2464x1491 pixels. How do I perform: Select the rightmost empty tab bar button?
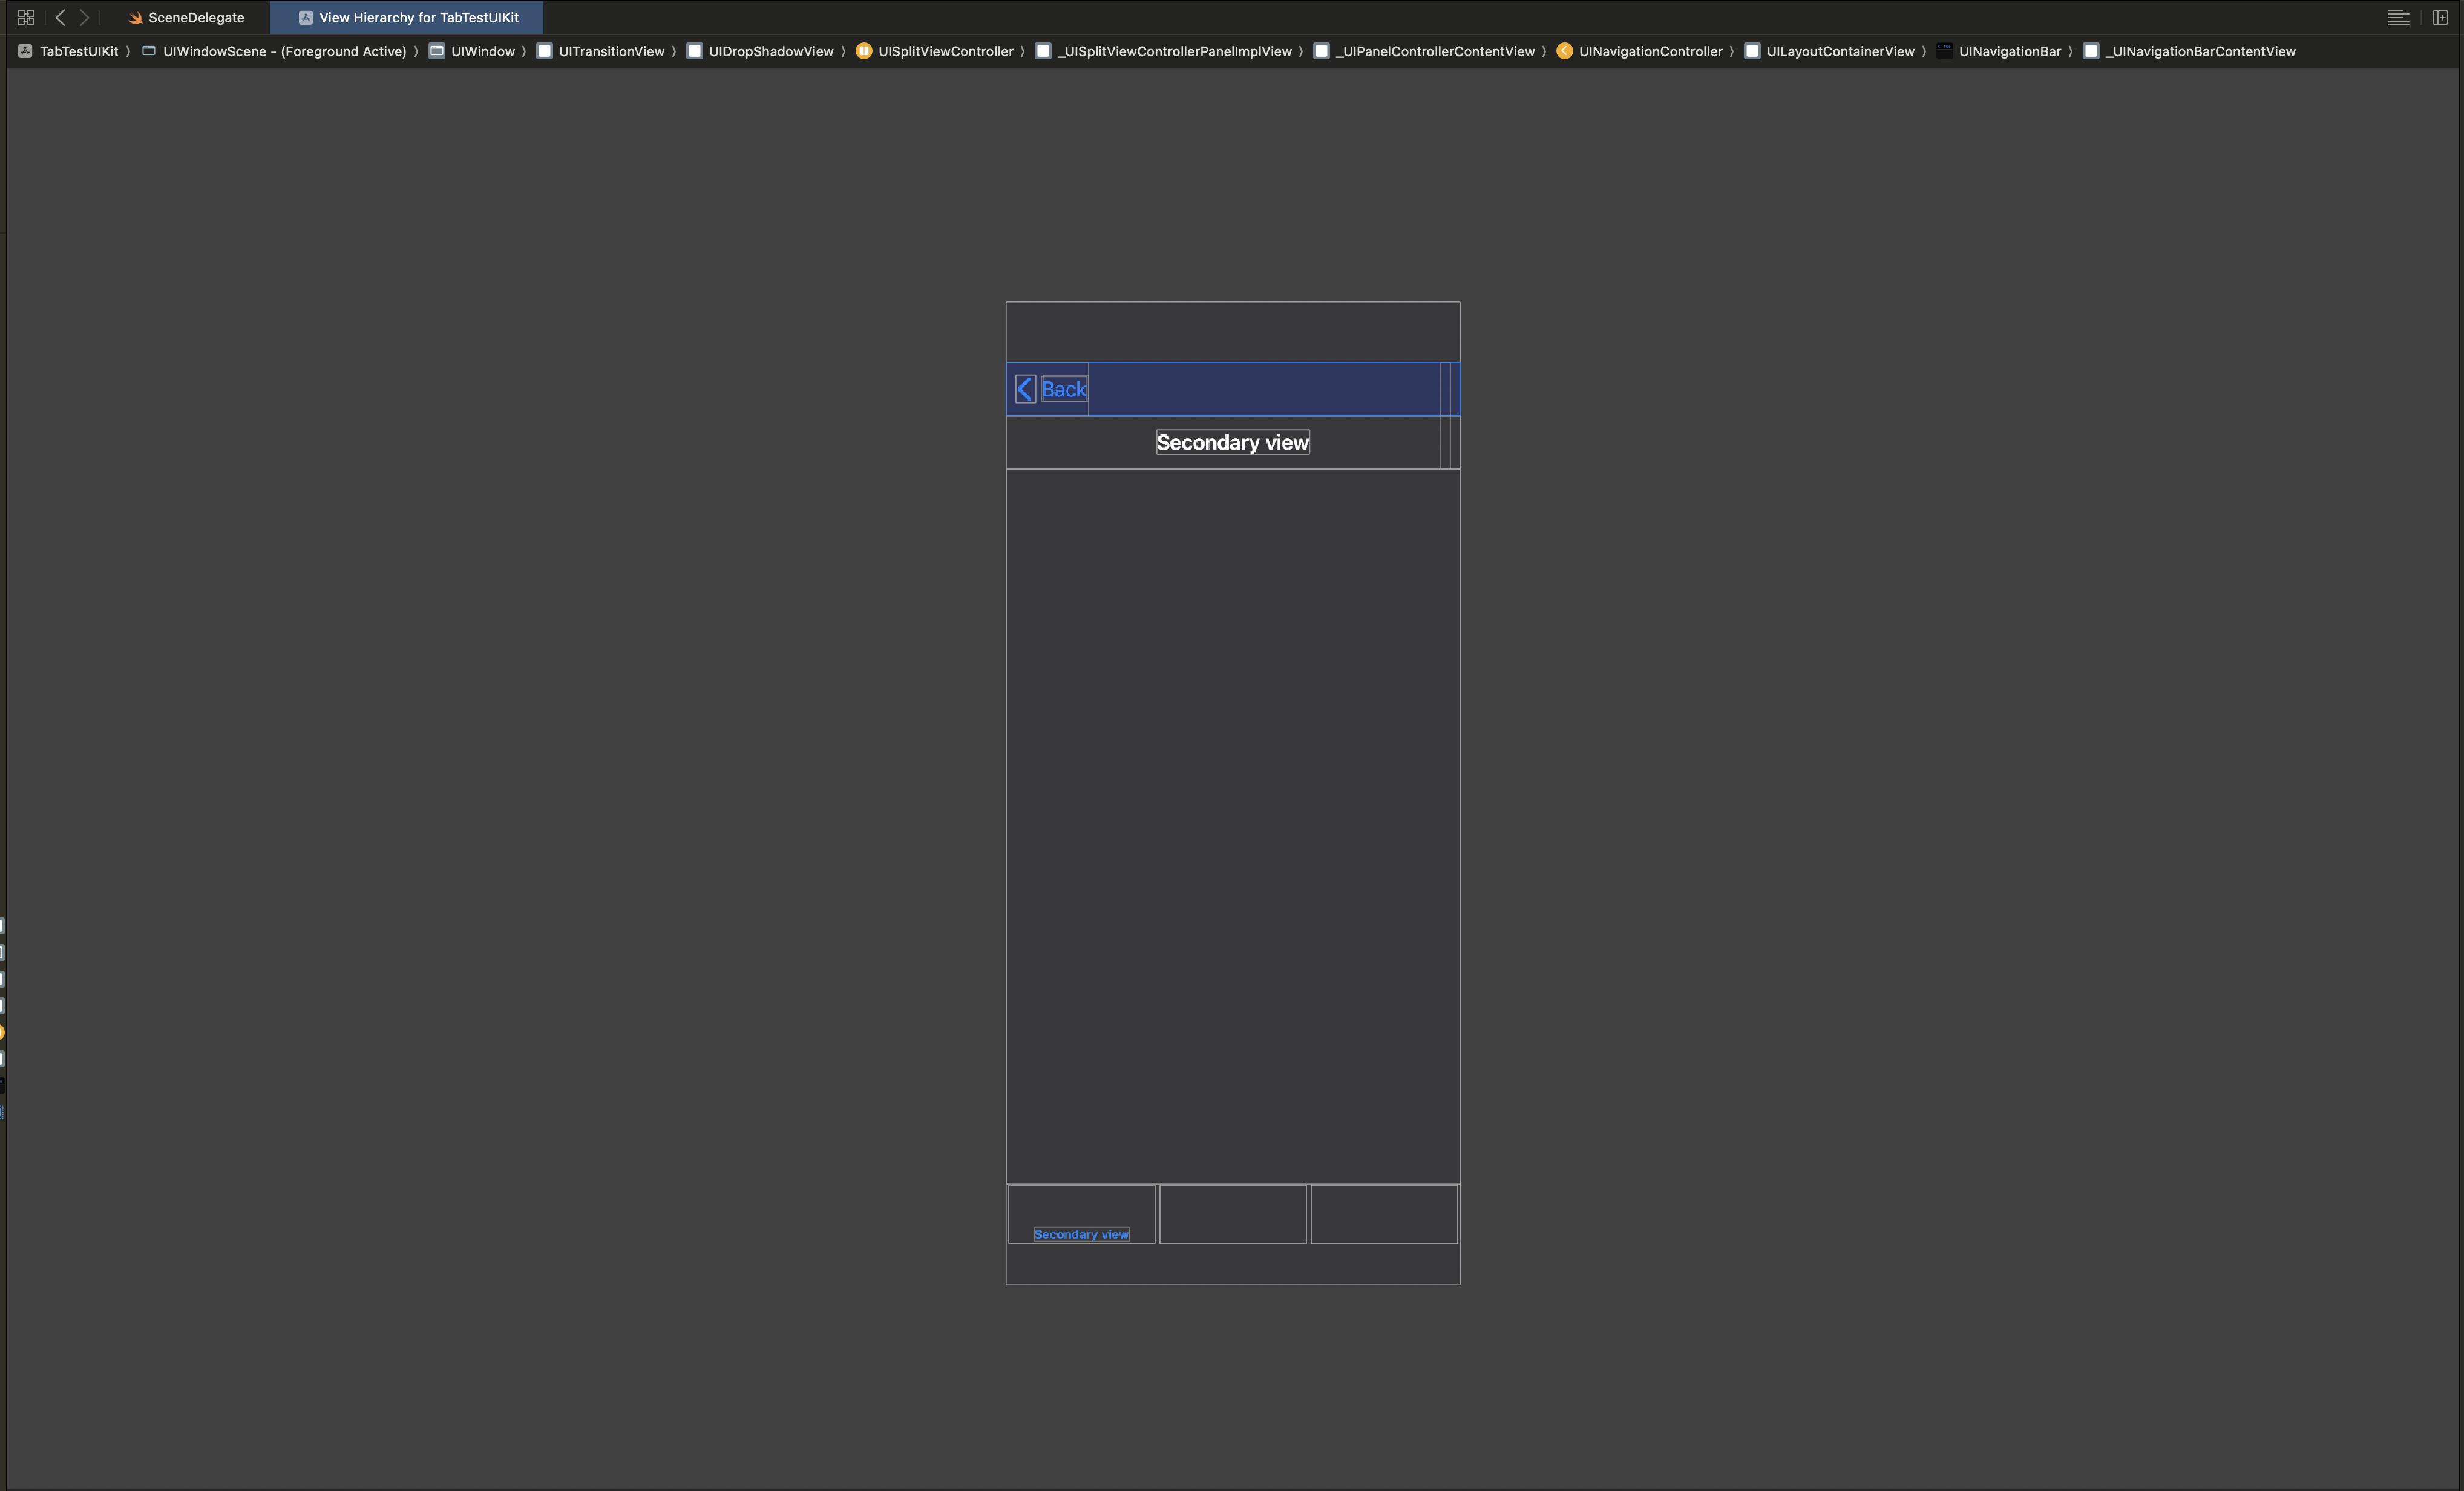(x=1384, y=1213)
